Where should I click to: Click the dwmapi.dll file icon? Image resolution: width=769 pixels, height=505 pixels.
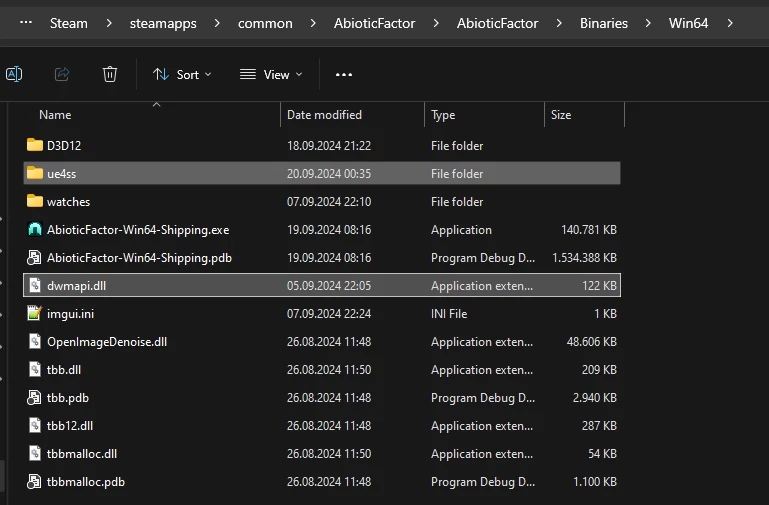click(34, 285)
